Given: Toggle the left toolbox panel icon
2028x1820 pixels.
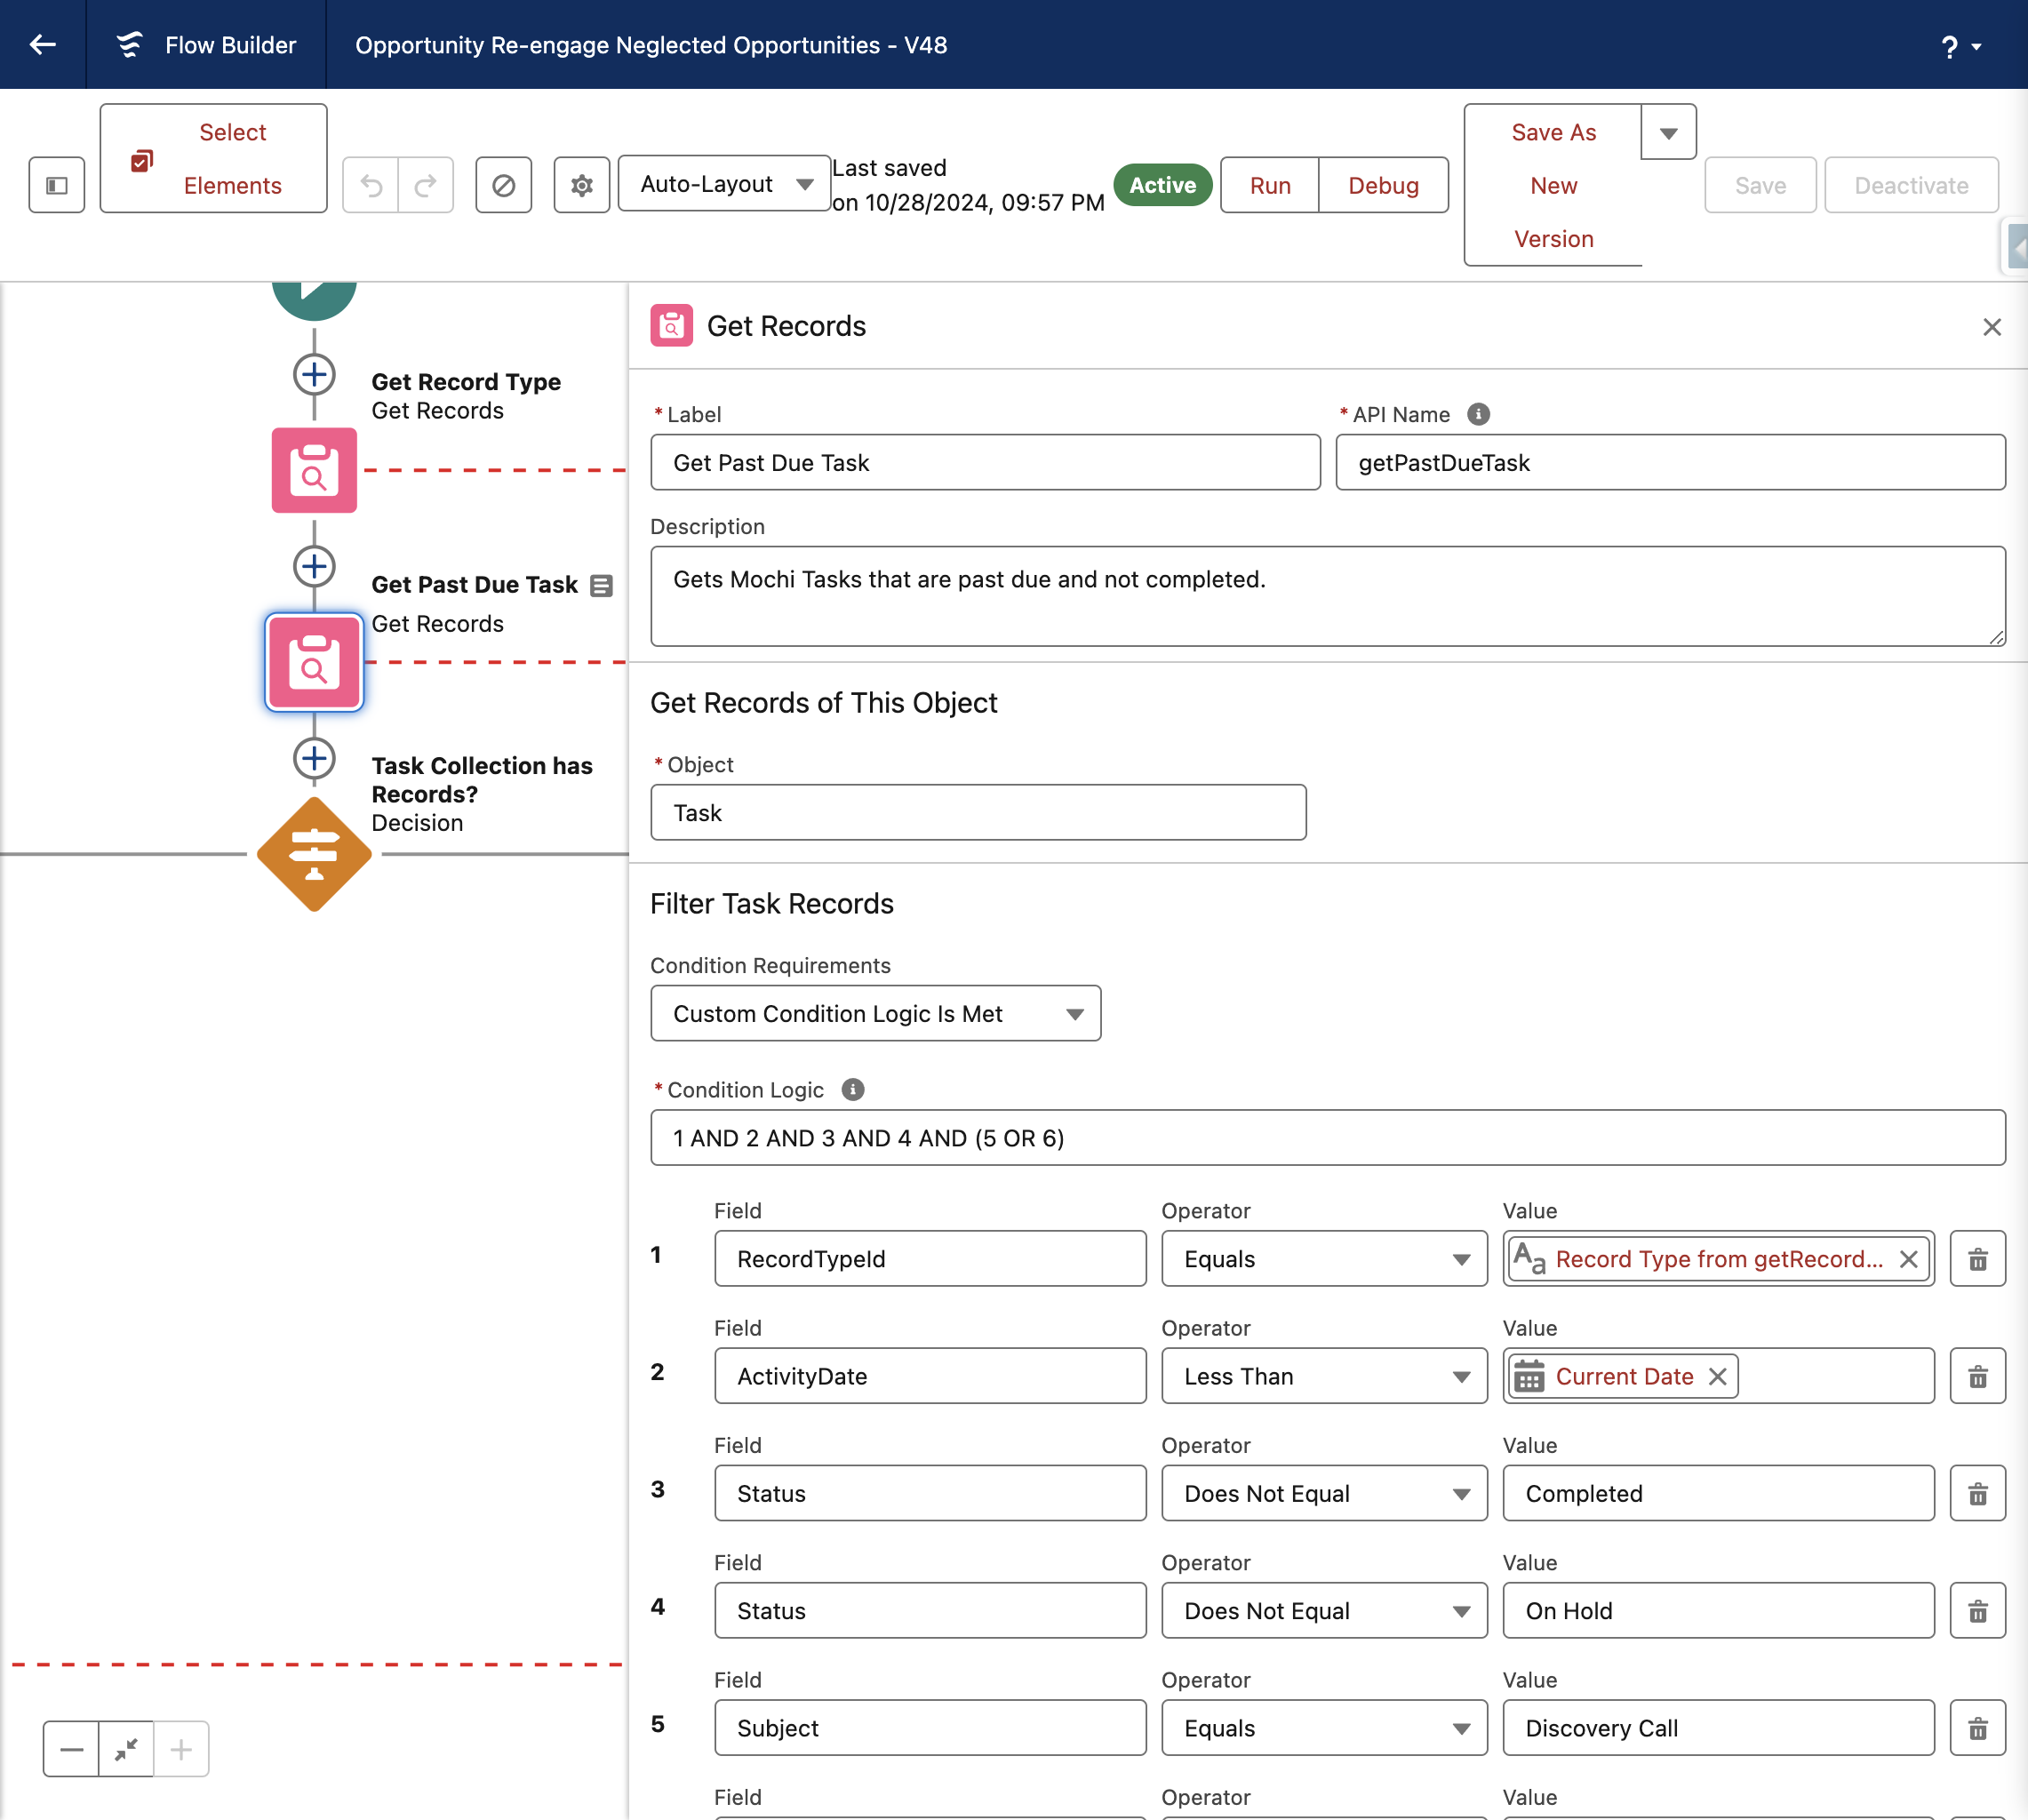Looking at the screenshot, I should click(57, 185).
